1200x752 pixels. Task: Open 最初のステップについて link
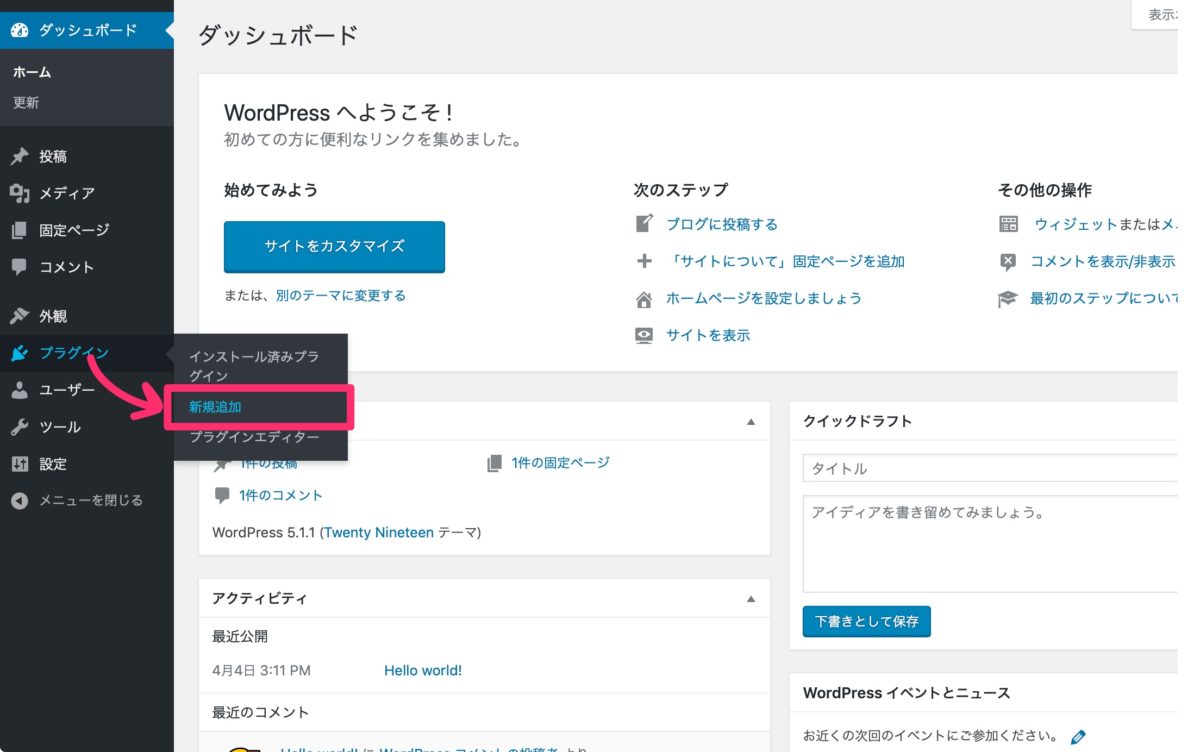point(1104,298)
